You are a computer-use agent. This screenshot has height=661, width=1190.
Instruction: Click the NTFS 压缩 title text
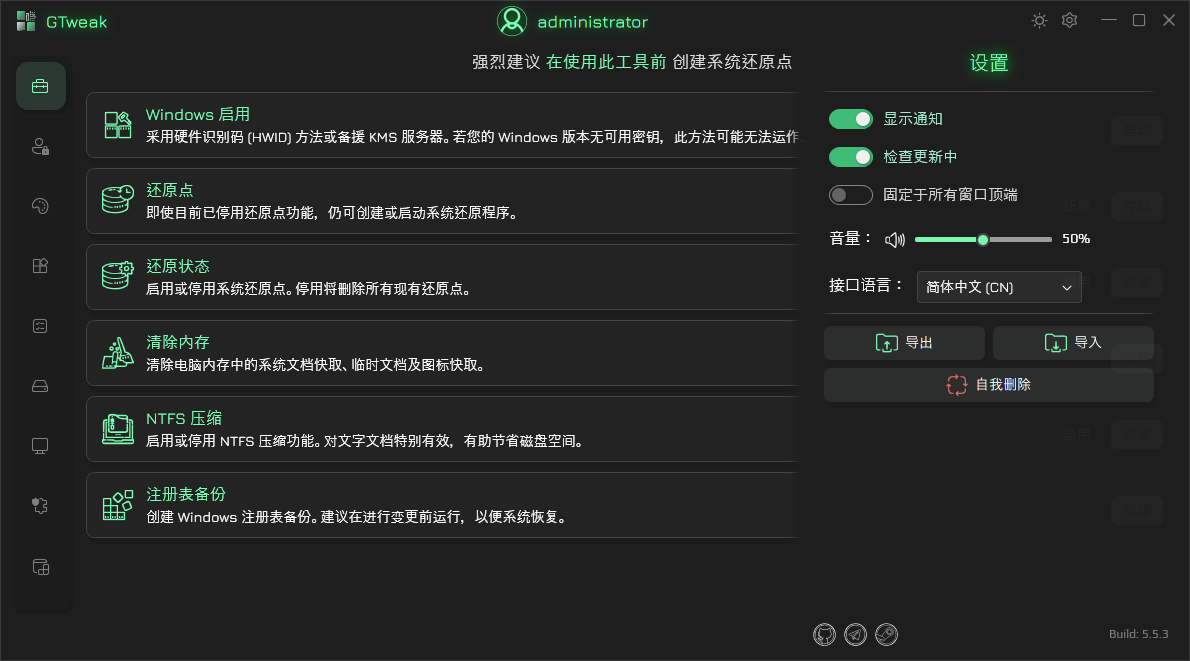pos(184,418)
